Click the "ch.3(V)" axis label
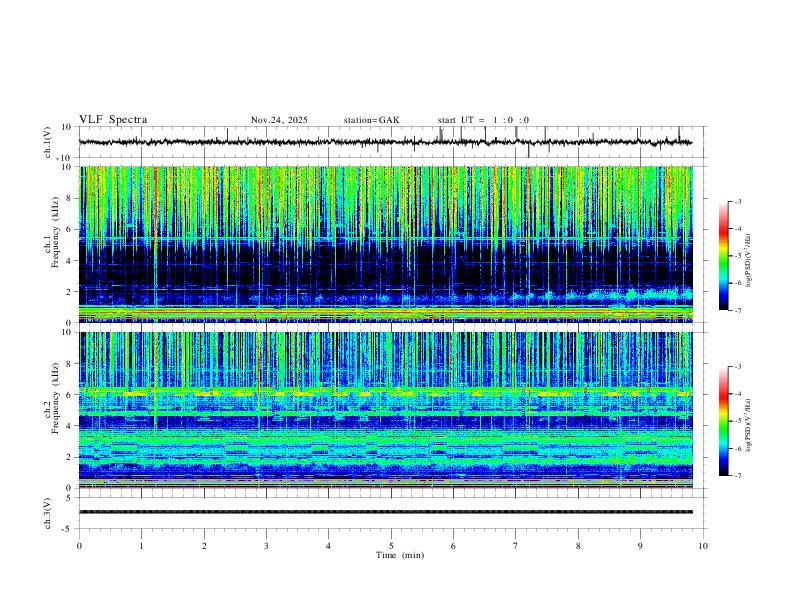The height and width of the screenshot is (612, 792). point(48,513)
